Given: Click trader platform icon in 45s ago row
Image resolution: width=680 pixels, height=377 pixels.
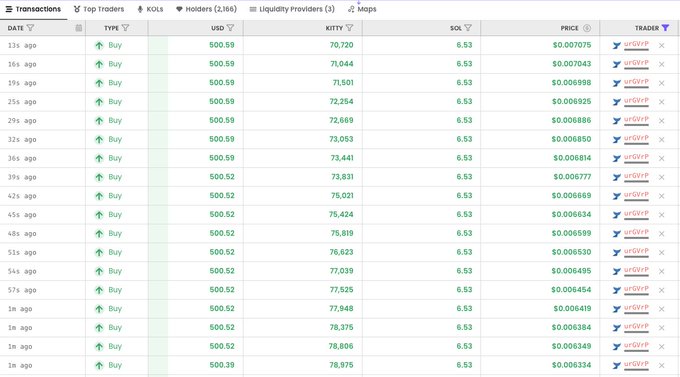Looking at the screenshot, I should 617,215.
